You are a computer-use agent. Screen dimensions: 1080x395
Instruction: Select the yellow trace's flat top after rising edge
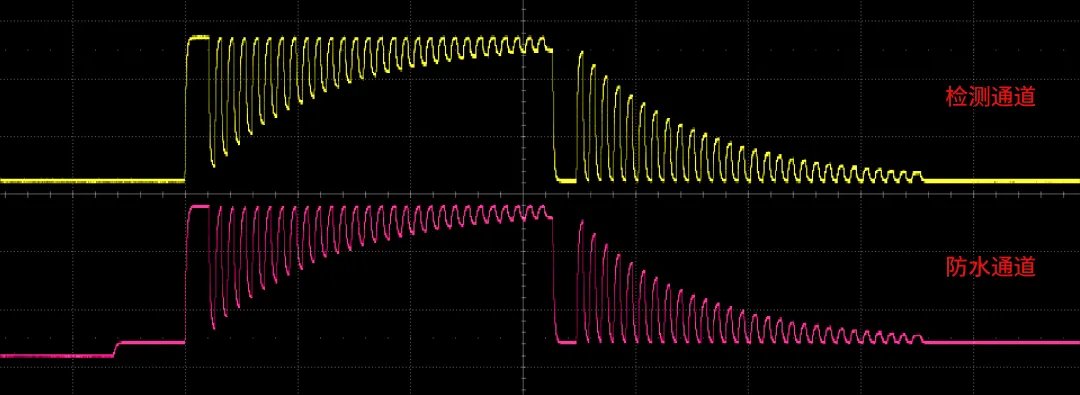click(x=198, y=39)
